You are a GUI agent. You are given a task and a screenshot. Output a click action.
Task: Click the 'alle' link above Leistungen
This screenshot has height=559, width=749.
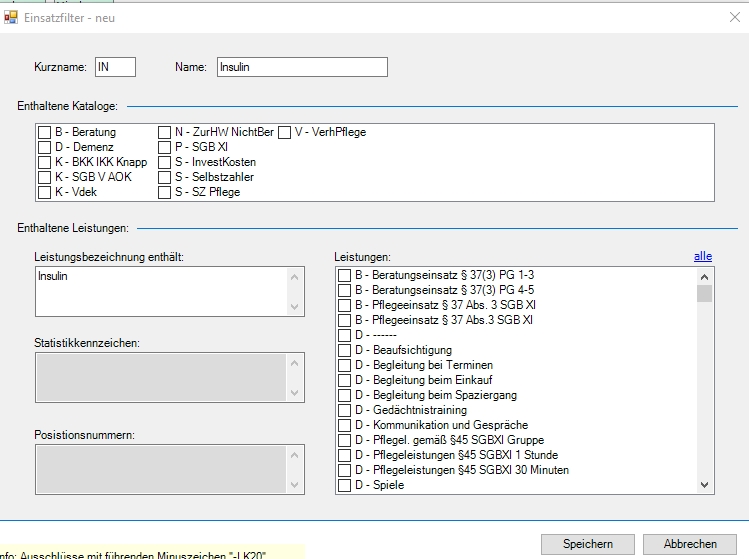(x=702, y=256)
